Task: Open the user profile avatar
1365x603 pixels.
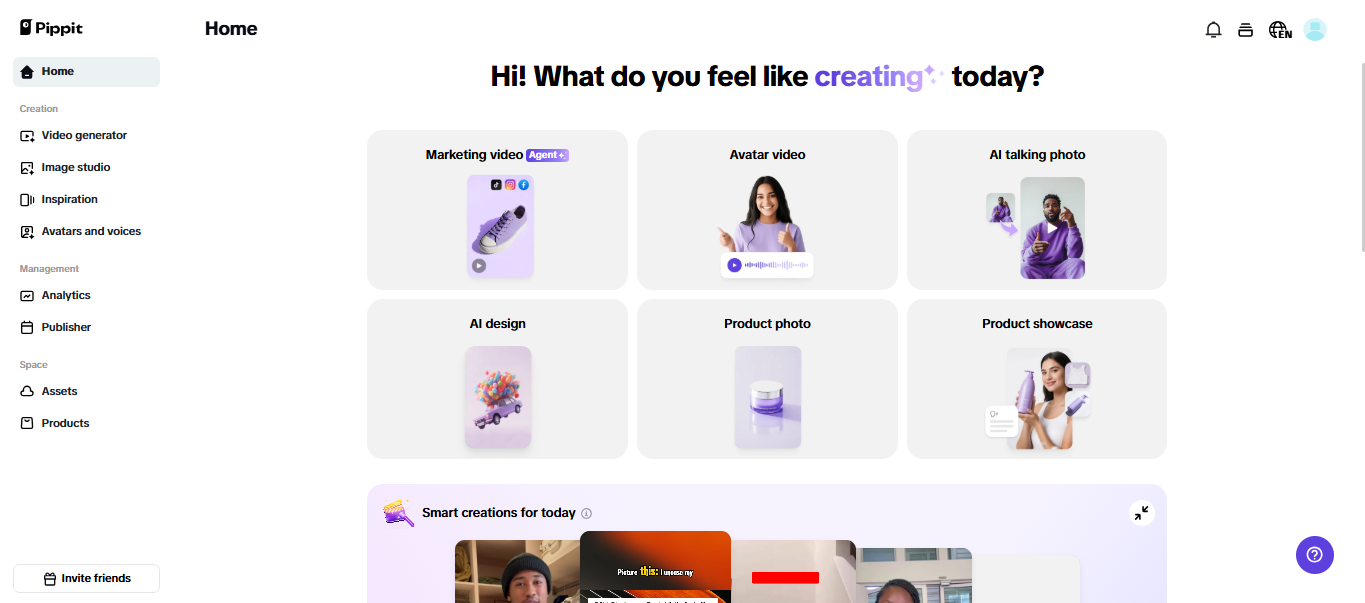Action: coord(1315,30)
